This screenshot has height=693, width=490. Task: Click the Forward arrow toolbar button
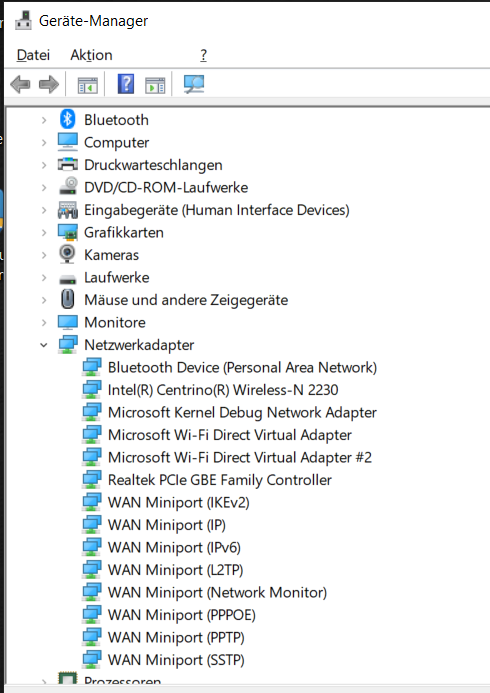[x=49, y=84]
